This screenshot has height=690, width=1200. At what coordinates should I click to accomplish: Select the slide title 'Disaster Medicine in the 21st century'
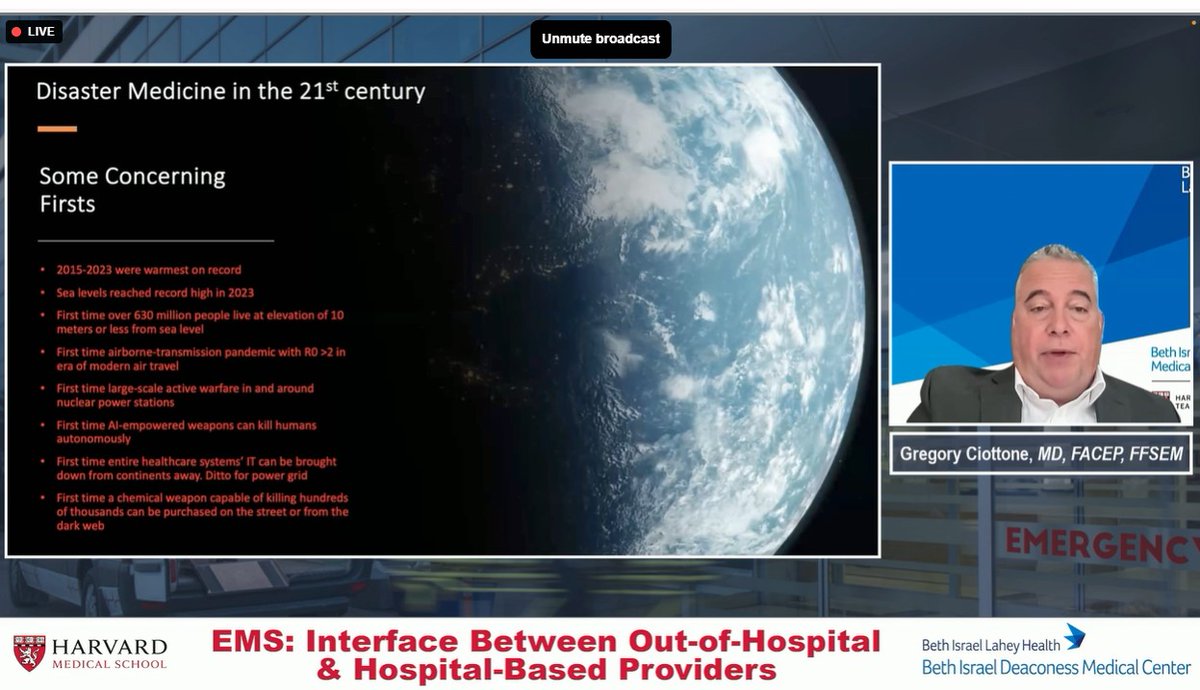231,91
